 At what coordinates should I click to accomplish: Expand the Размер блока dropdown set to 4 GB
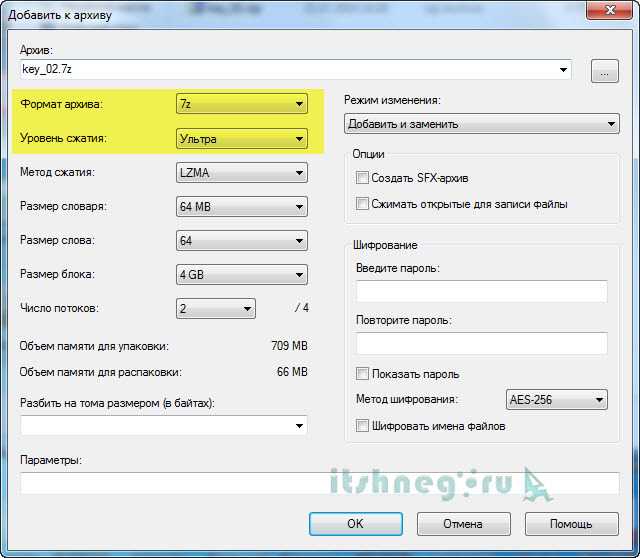242,274
